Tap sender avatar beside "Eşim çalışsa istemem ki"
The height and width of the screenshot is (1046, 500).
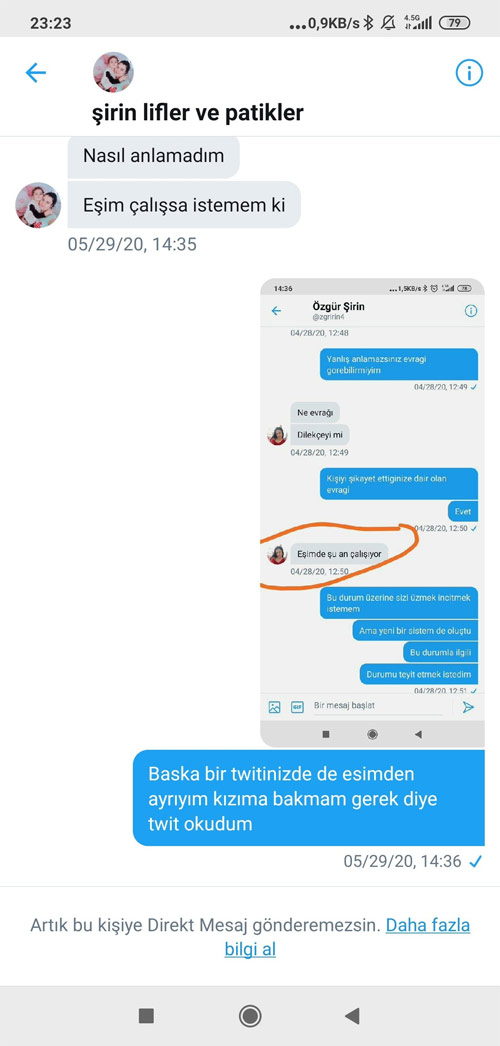38,205
